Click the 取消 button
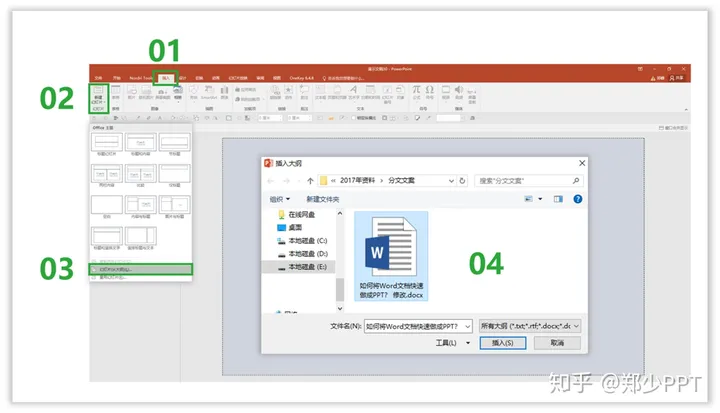Image resolution: width=720 pixels, height=413 pixels. [557, 343]
